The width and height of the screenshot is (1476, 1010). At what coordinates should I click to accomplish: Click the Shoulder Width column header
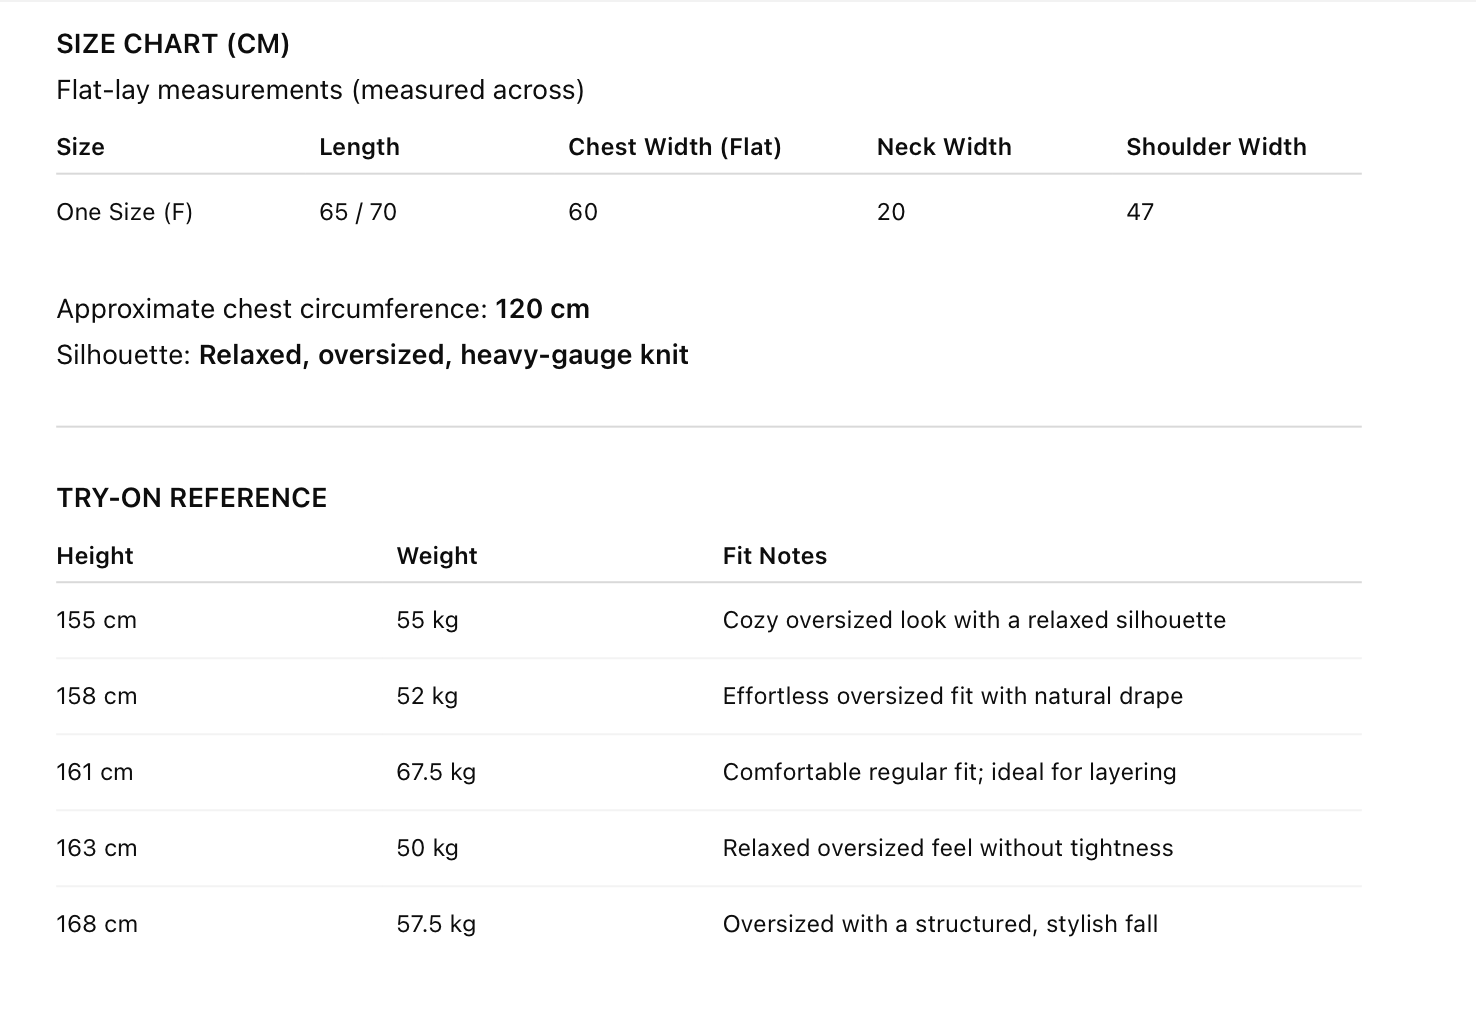pos(1215,147)
